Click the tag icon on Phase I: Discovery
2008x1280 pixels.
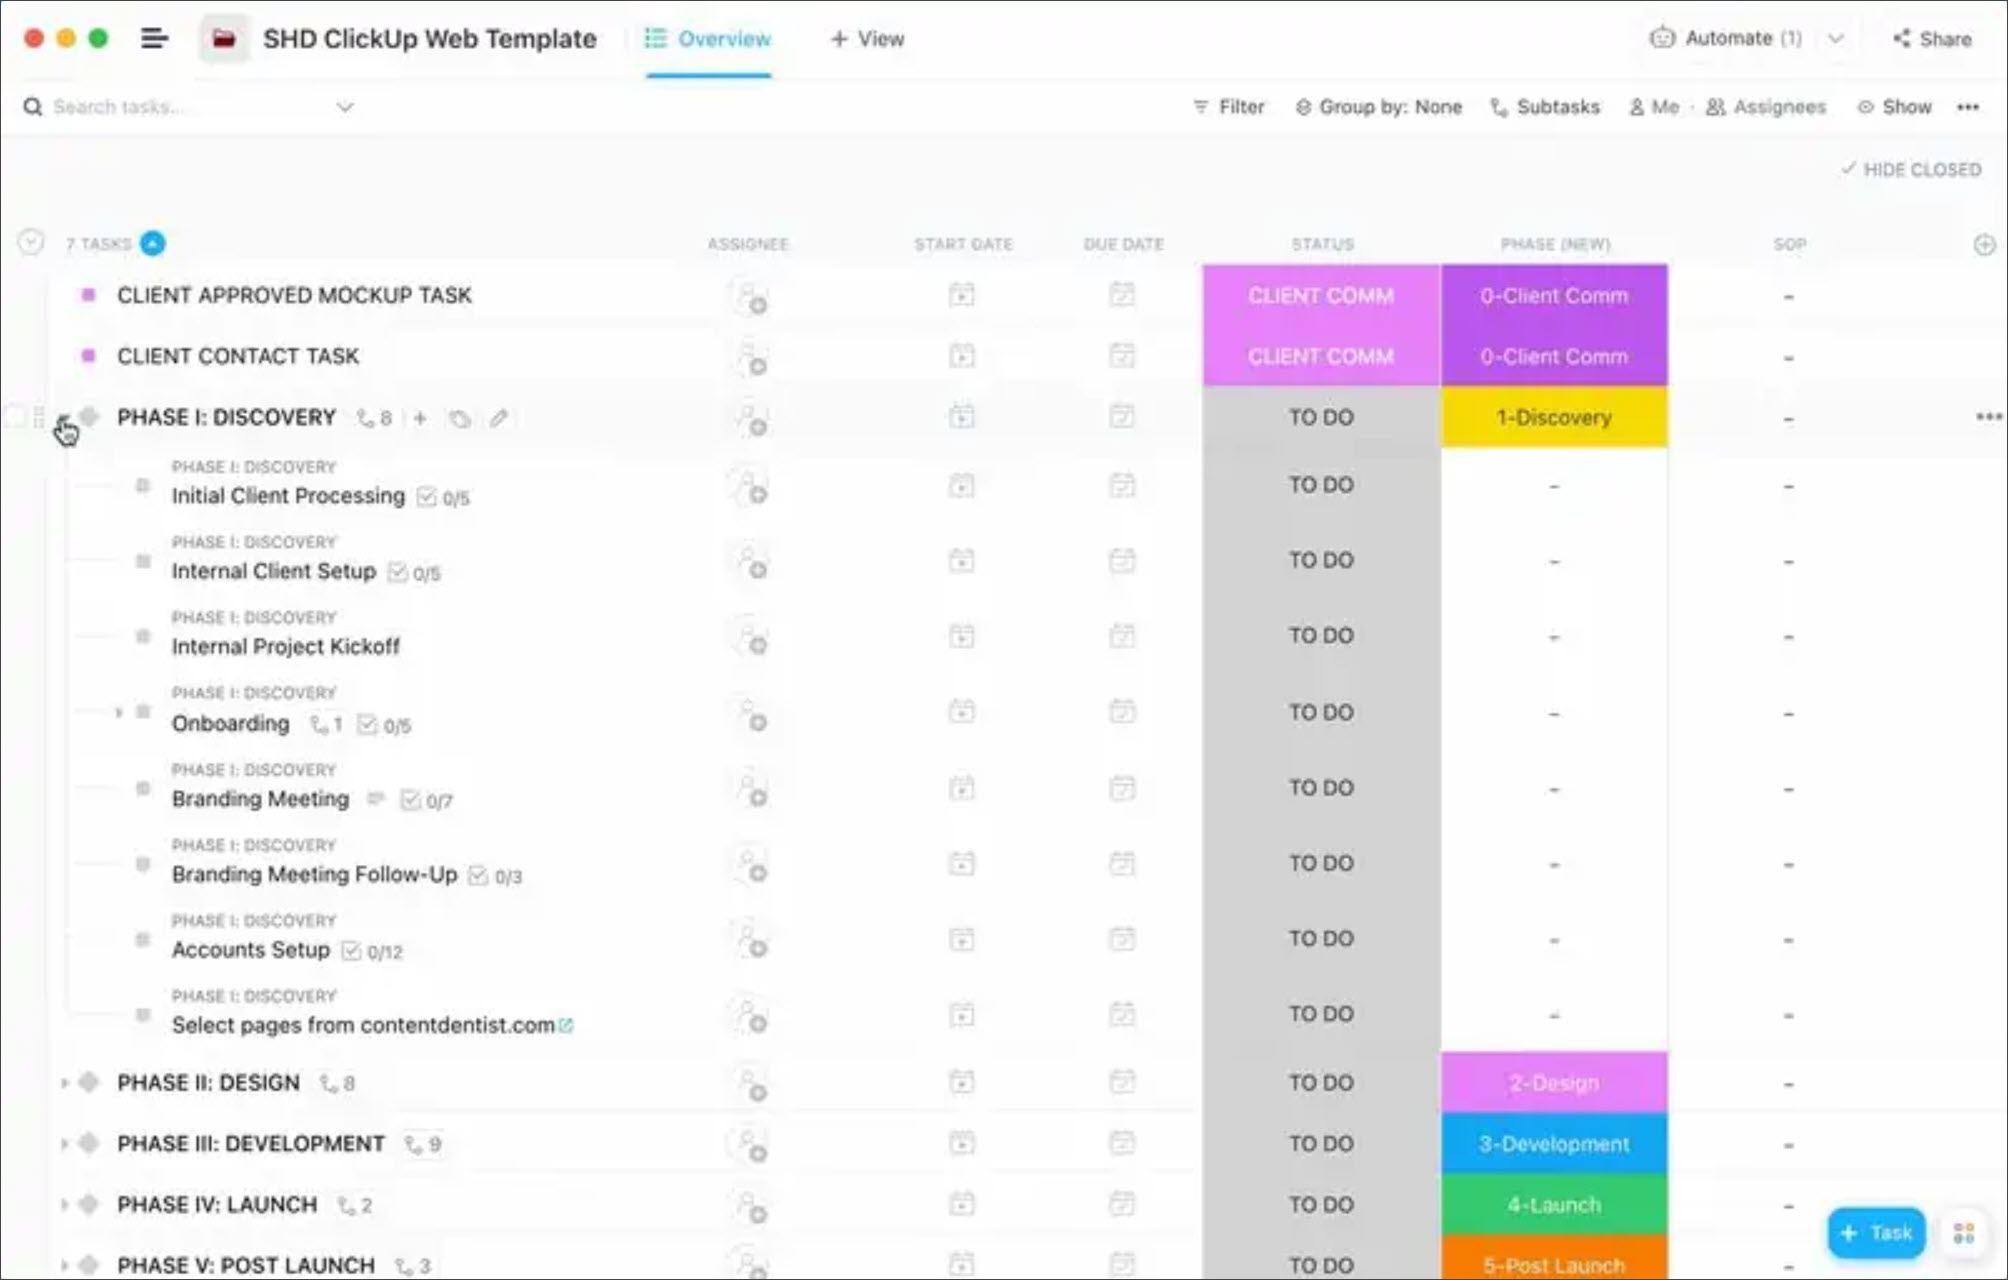459,418
